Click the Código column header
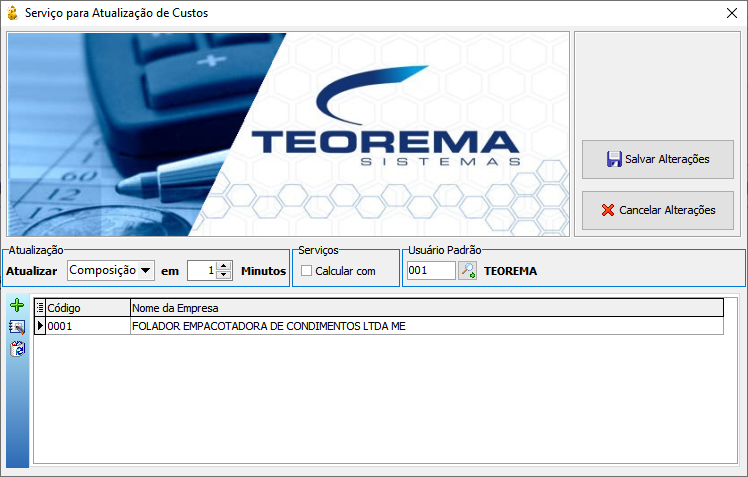The height and width of the screenshot is (477, 748). 88,308
